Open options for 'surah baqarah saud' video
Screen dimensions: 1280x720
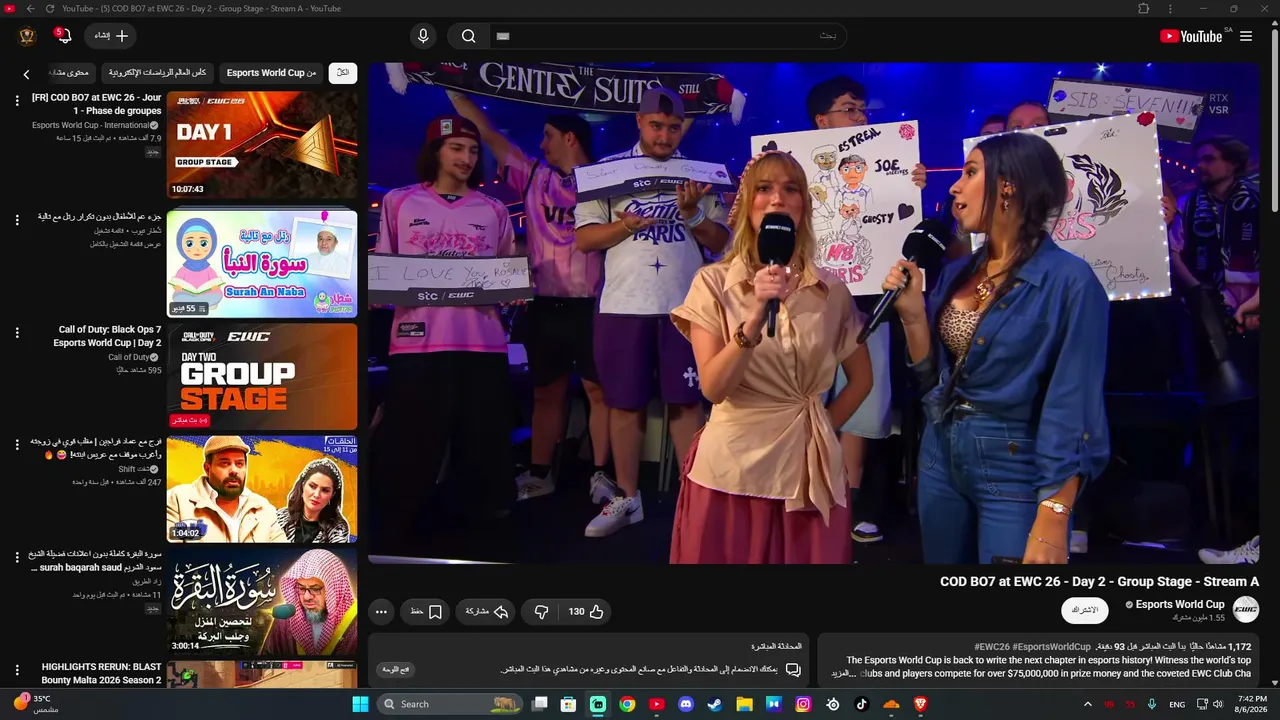tap(16, 557)
